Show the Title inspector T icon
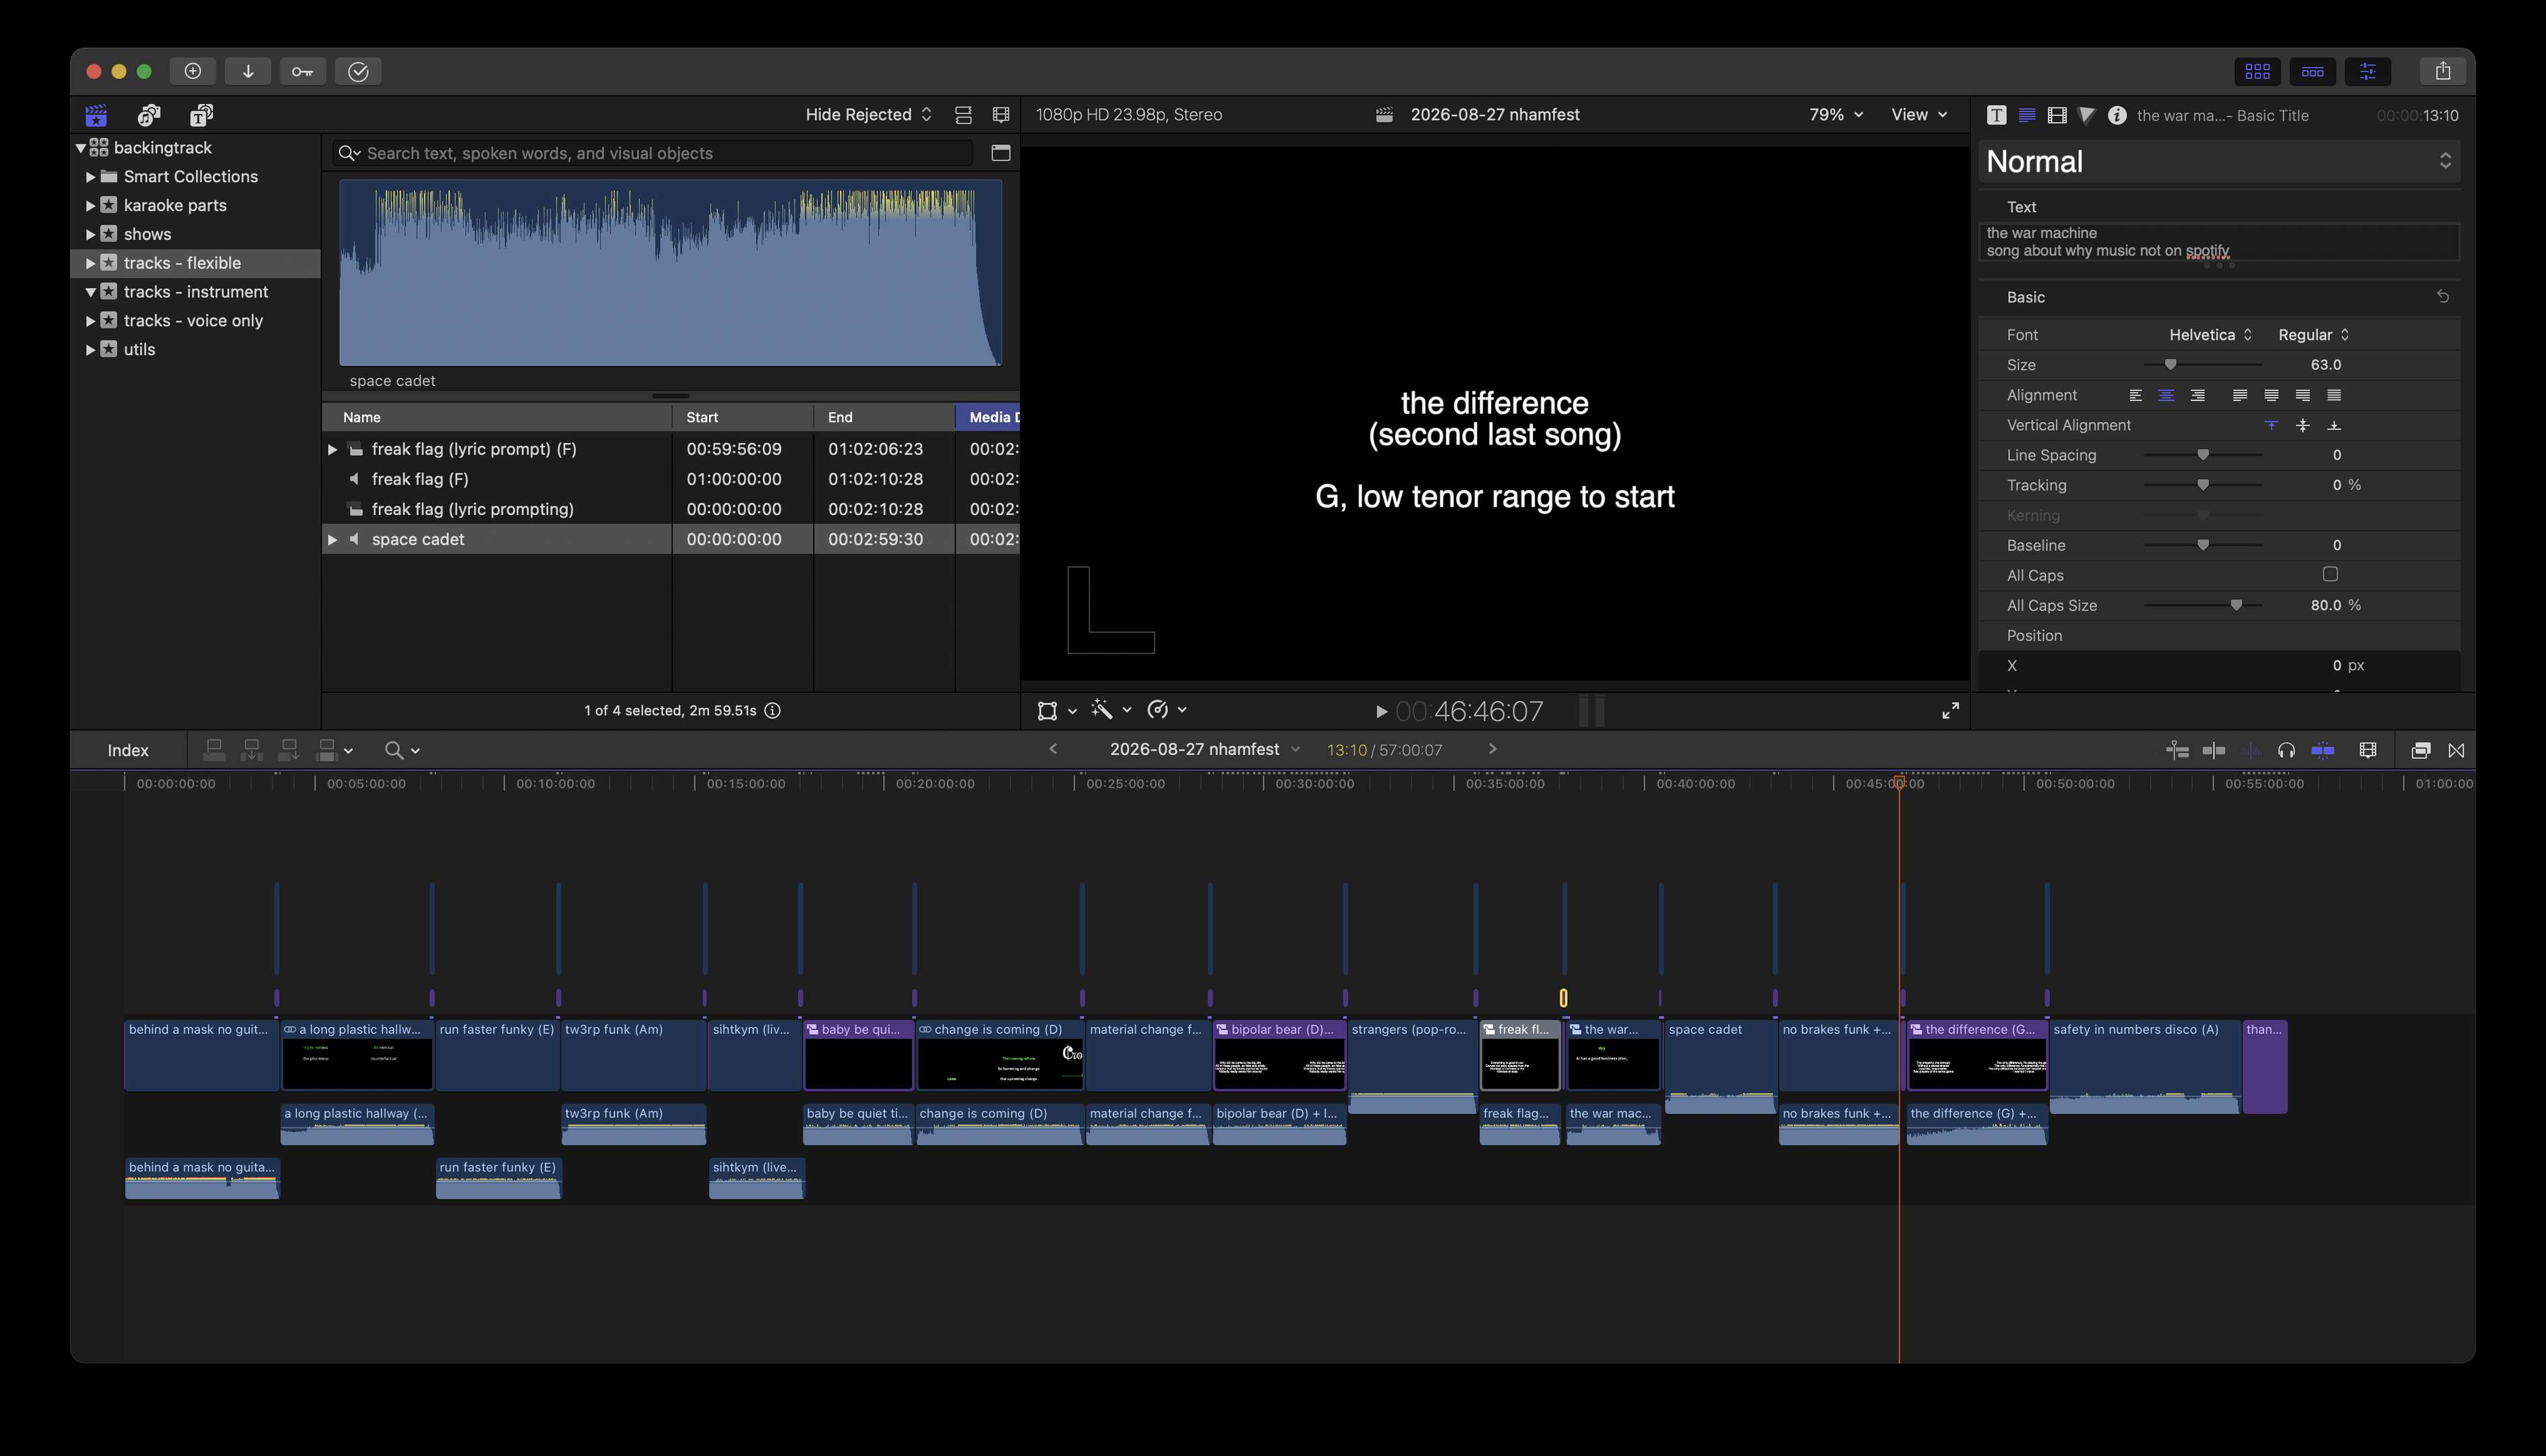 point(1996,115)
